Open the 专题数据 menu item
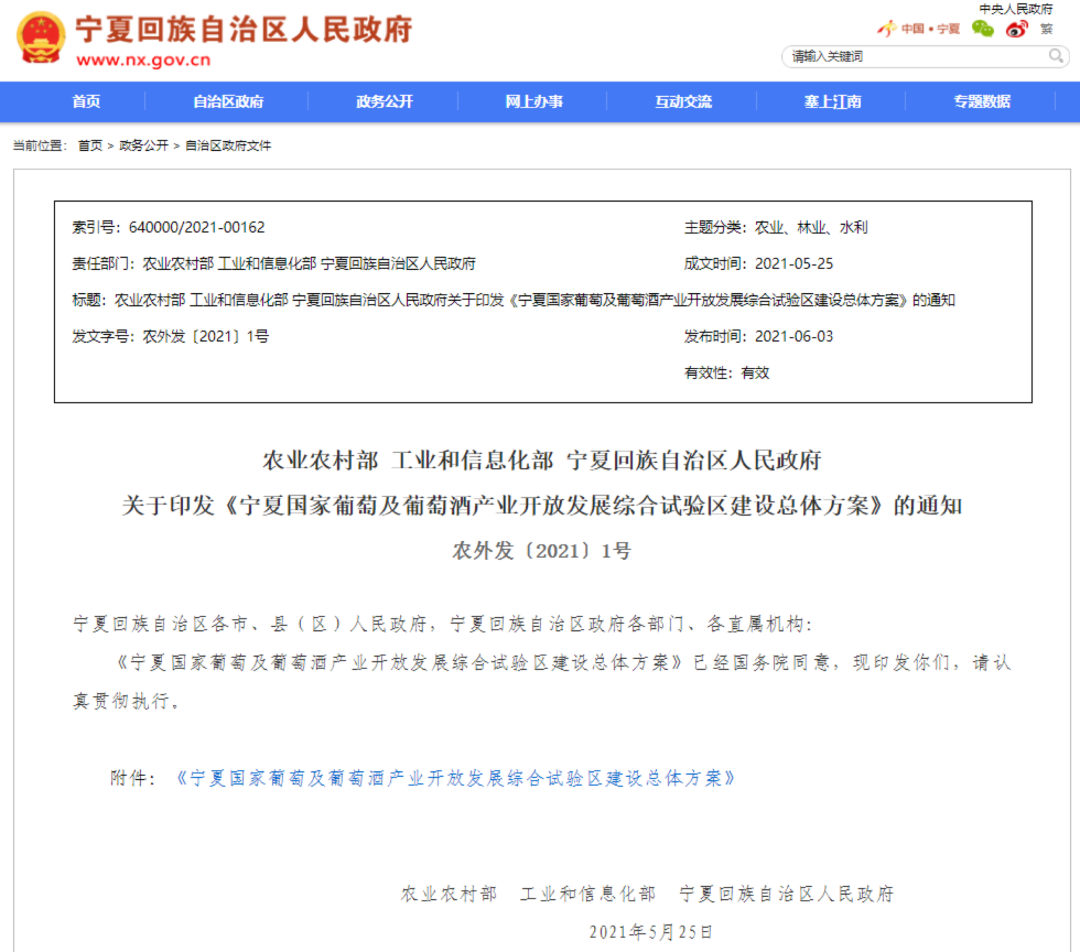Viewport: 1080px width, 952px height. (981, 101)
